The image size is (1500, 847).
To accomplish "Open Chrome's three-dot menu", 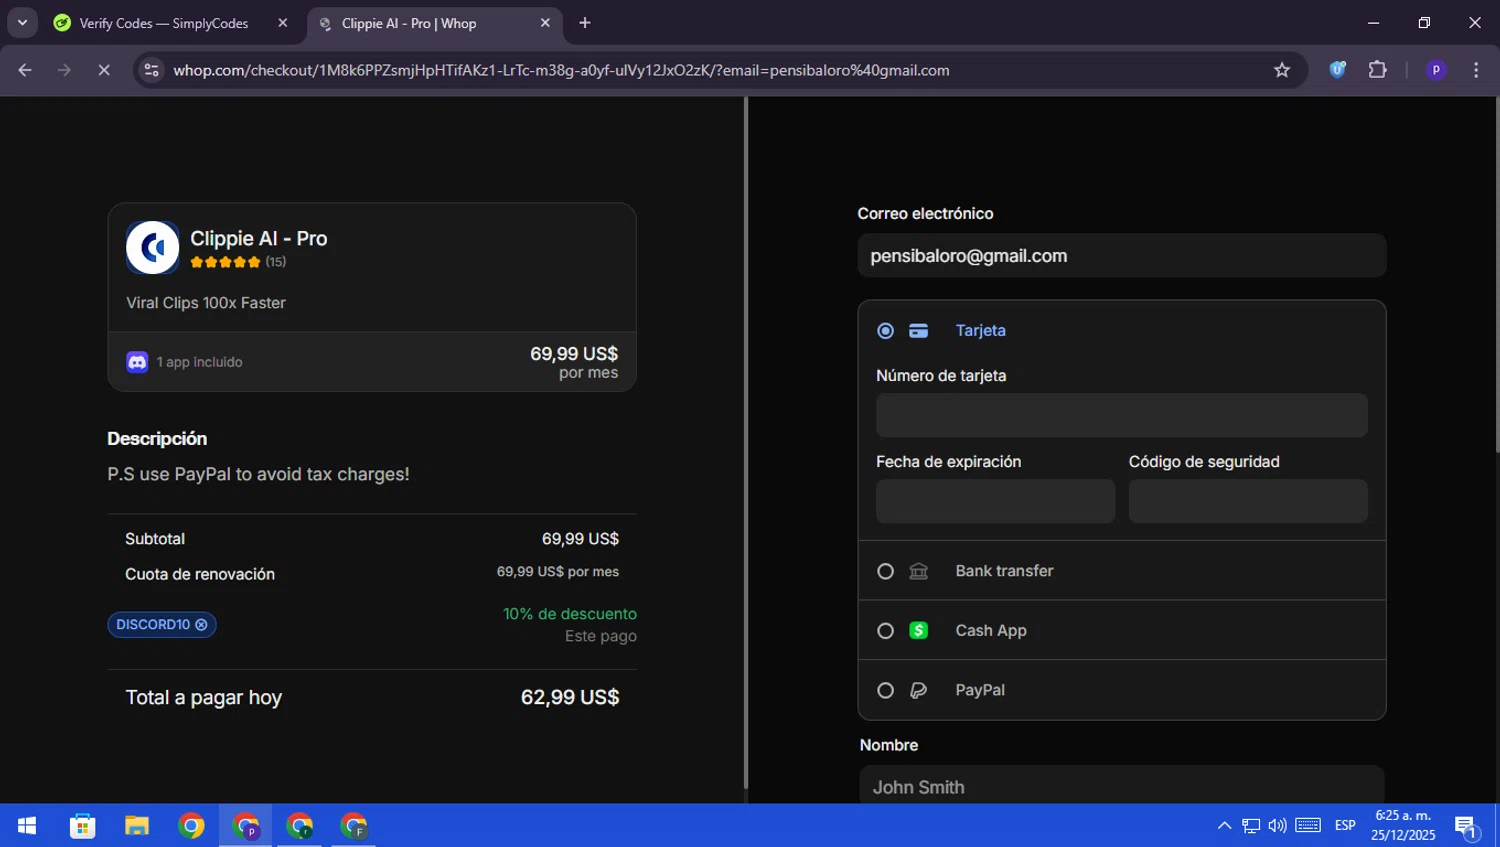I will [x=1476, y=70].
